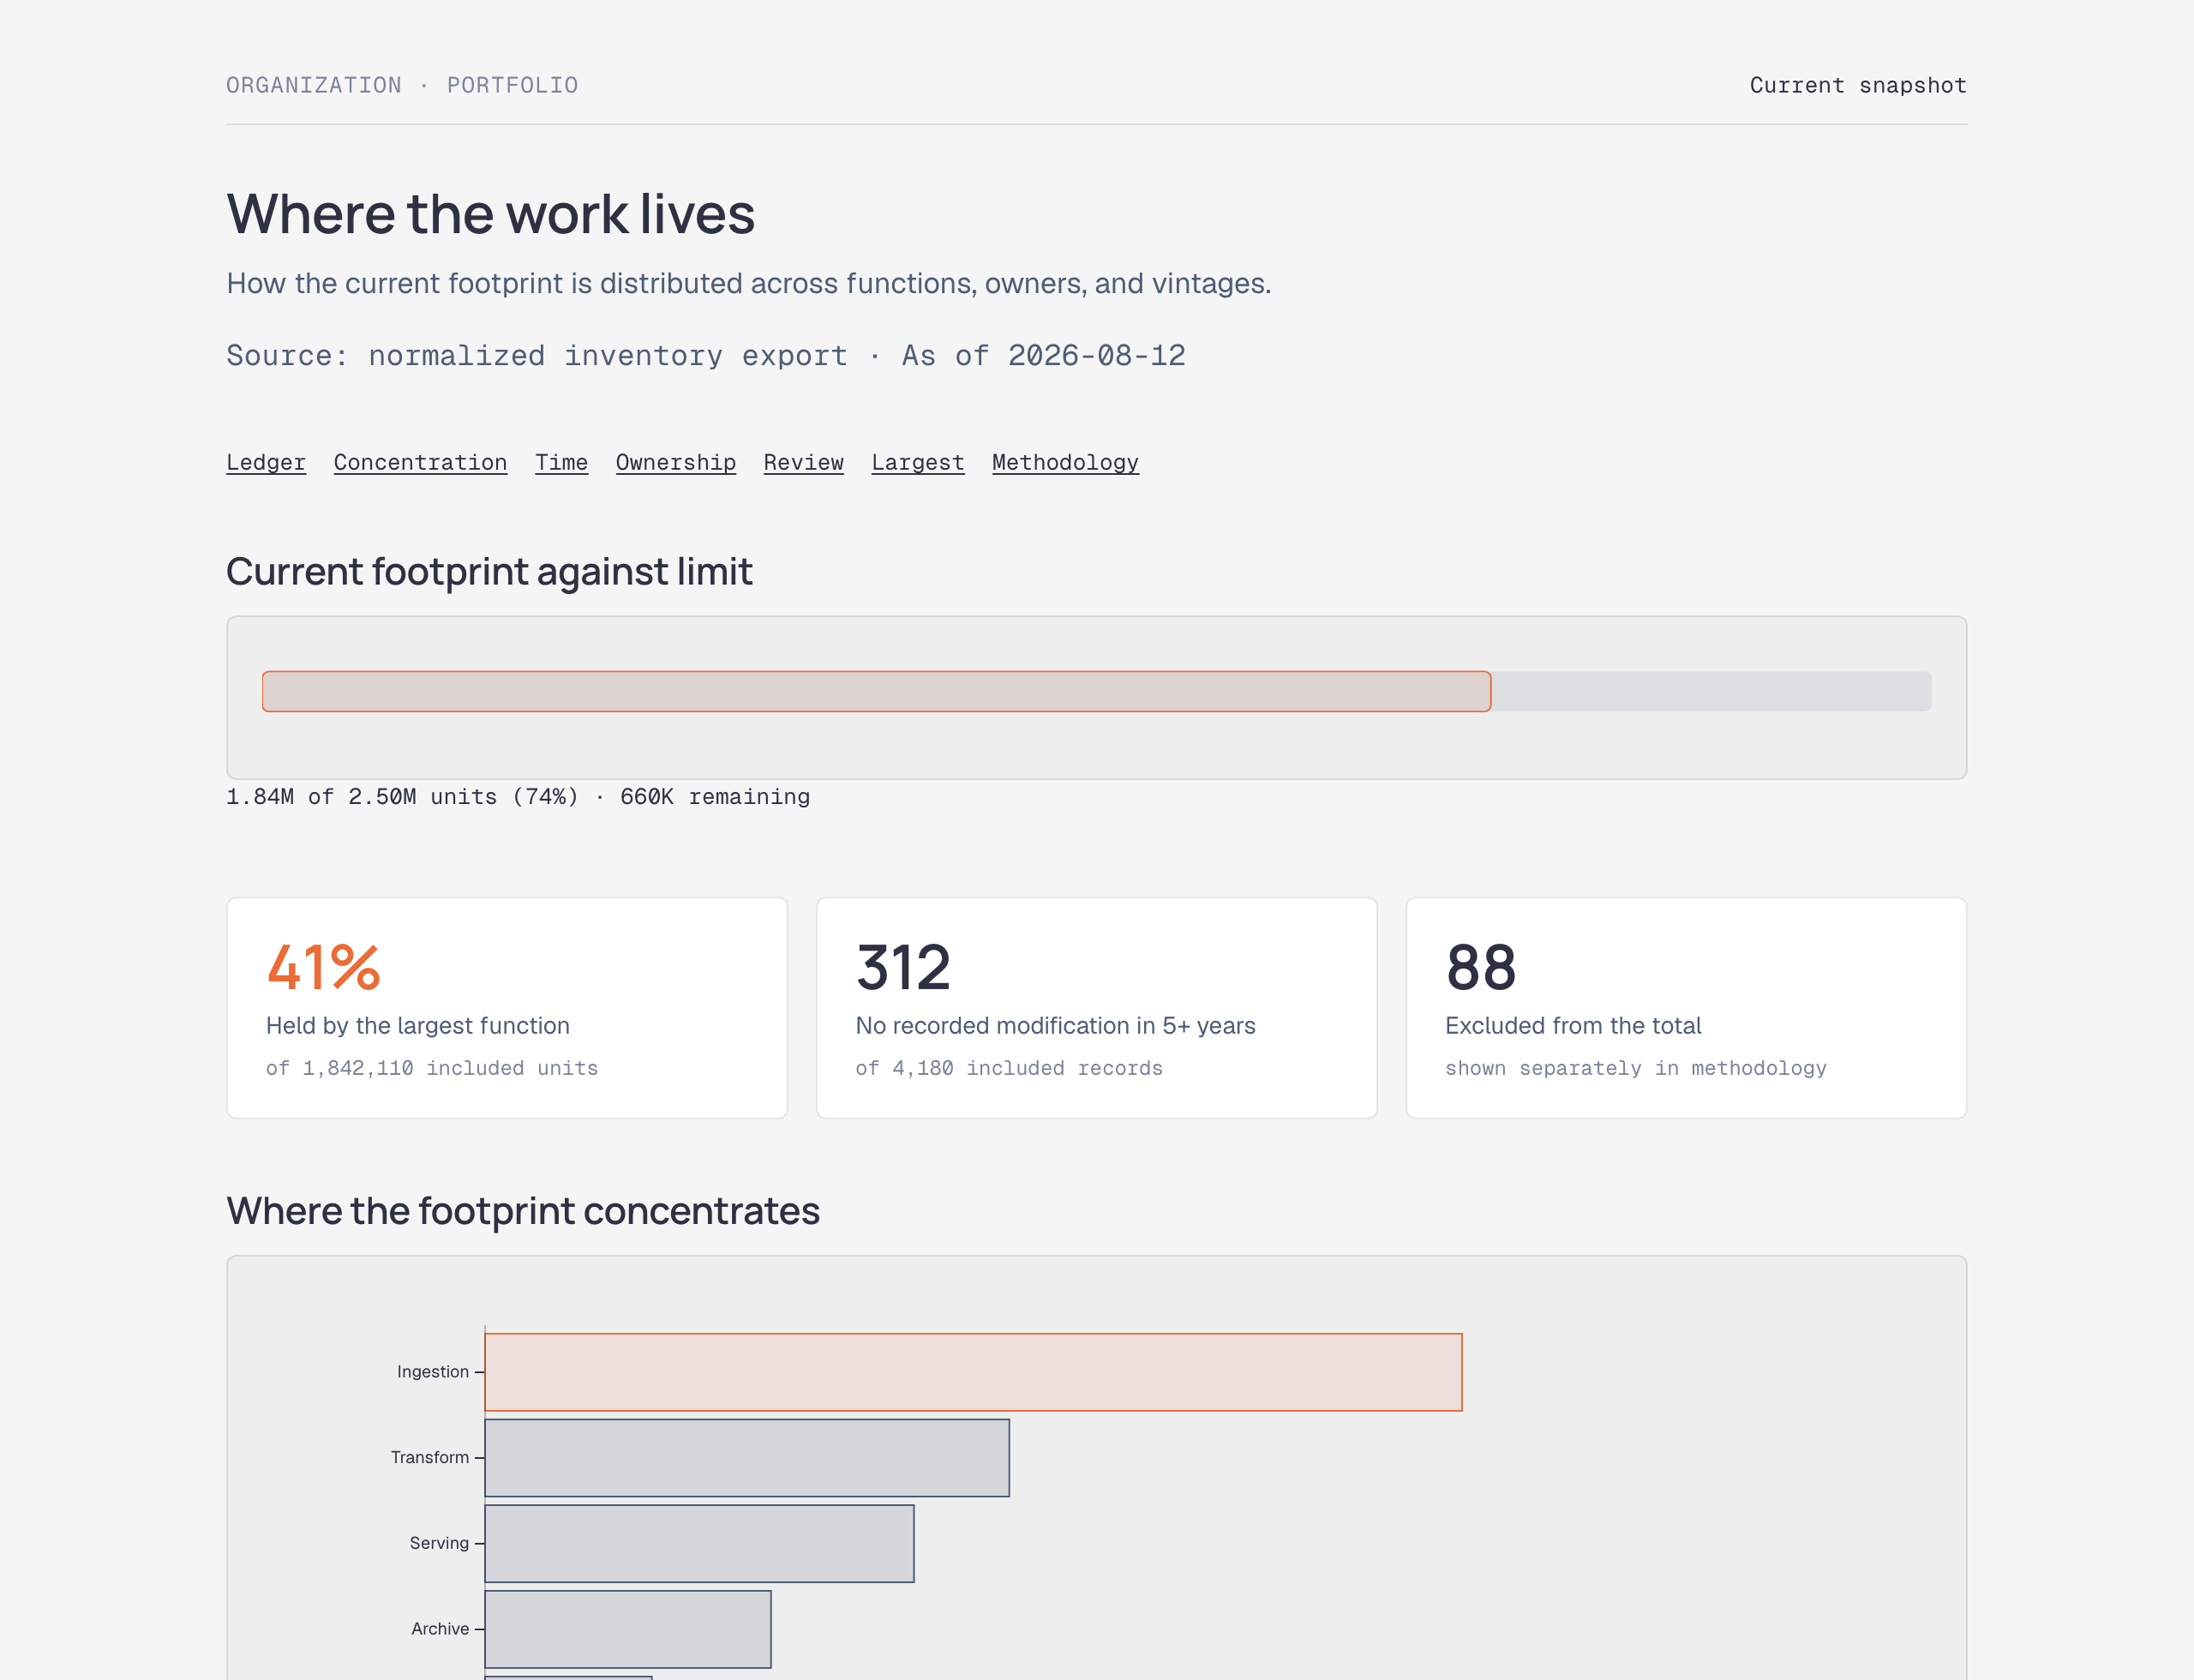Click the Archive axis label
Screen dimensions: 2194x1680
(440, 1629)
